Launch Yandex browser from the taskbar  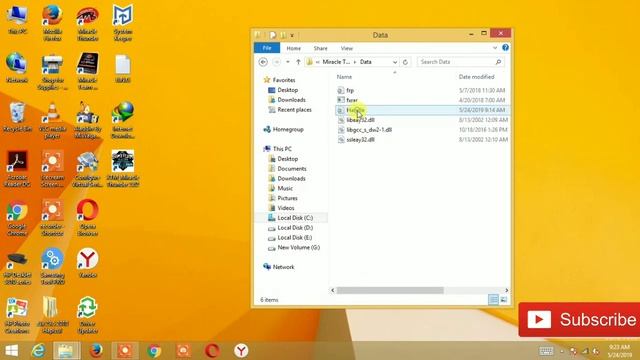click(241, 351)
